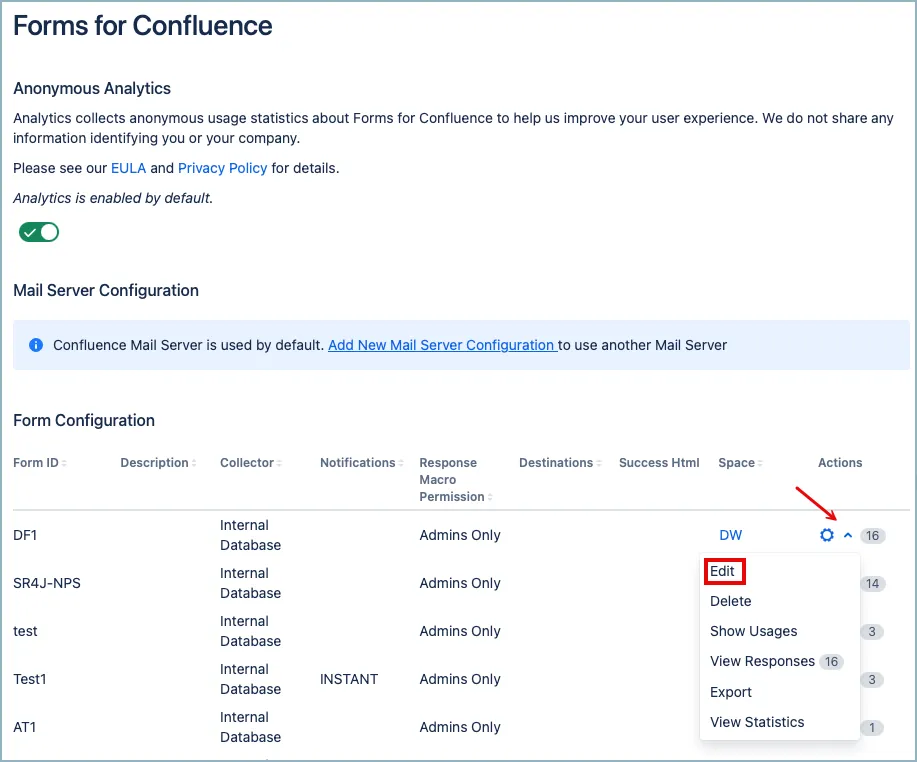Click Admins Only in the DF1 row

tap(460, 535)
